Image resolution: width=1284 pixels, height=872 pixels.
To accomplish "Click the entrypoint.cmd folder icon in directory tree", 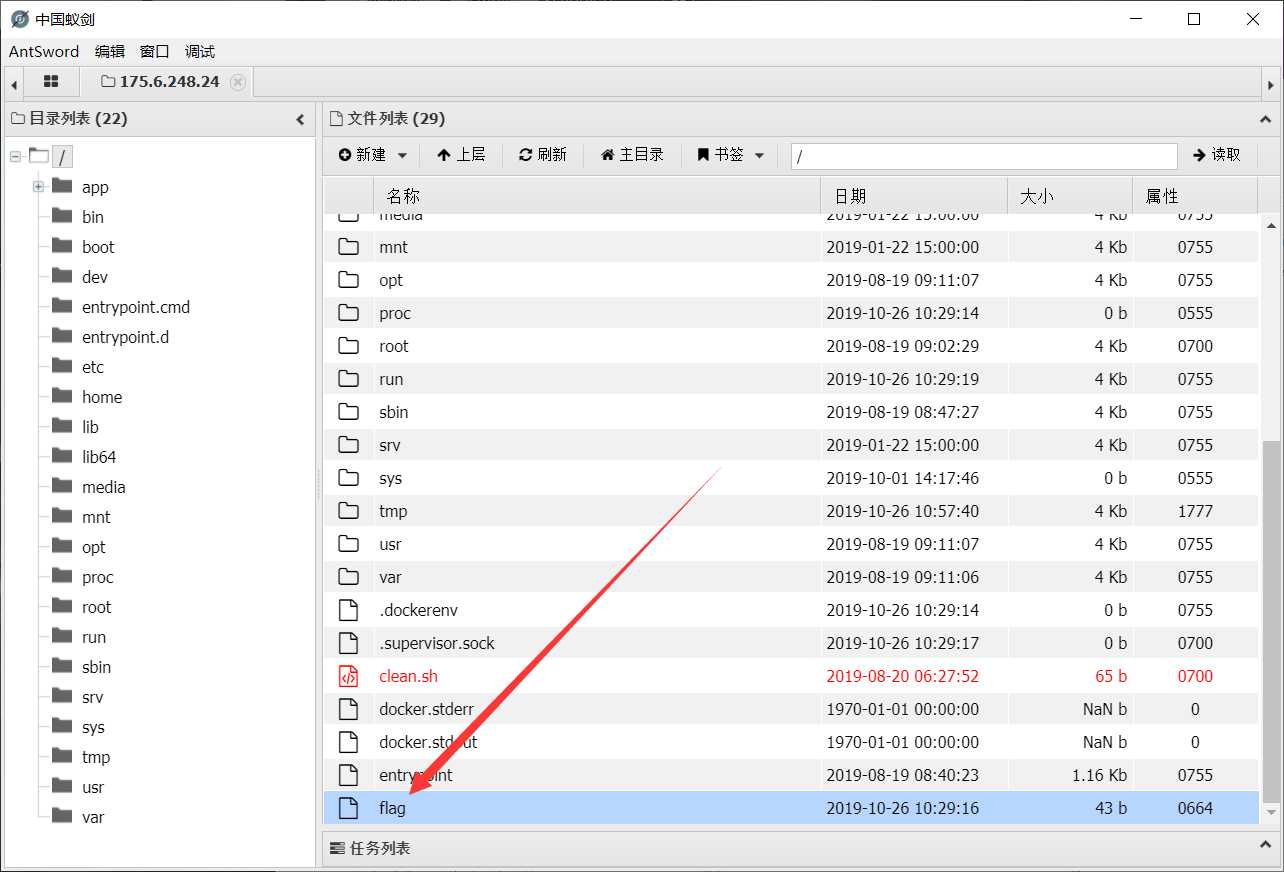I will pyautogui.click(x=62, y=306).
